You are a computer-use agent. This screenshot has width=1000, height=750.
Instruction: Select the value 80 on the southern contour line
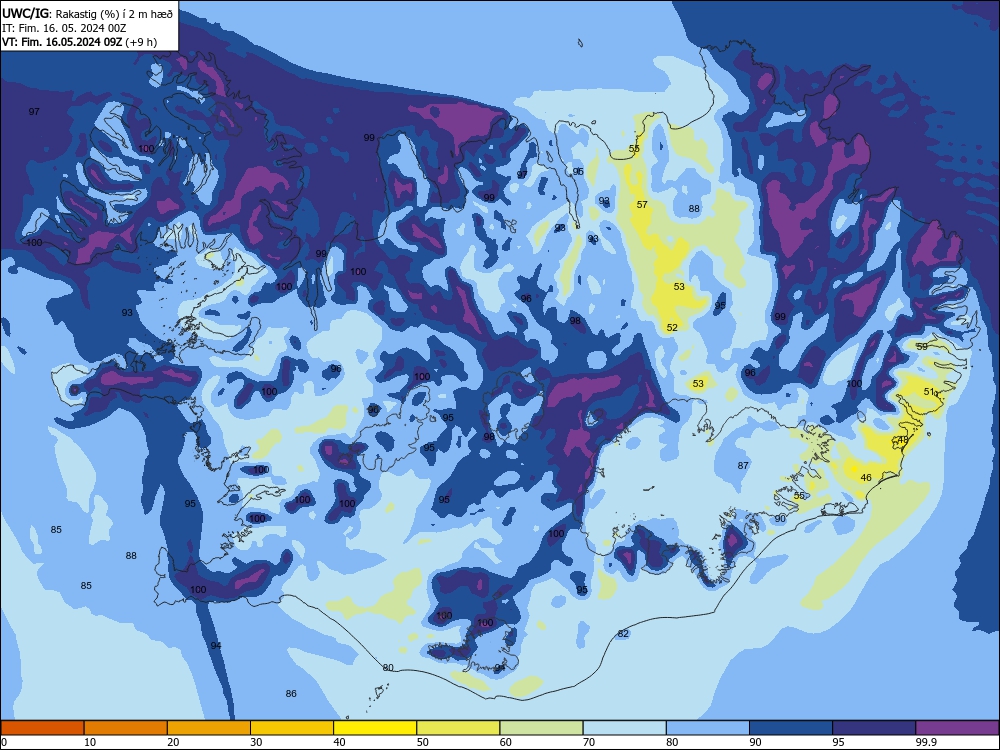tap(388, 668)
